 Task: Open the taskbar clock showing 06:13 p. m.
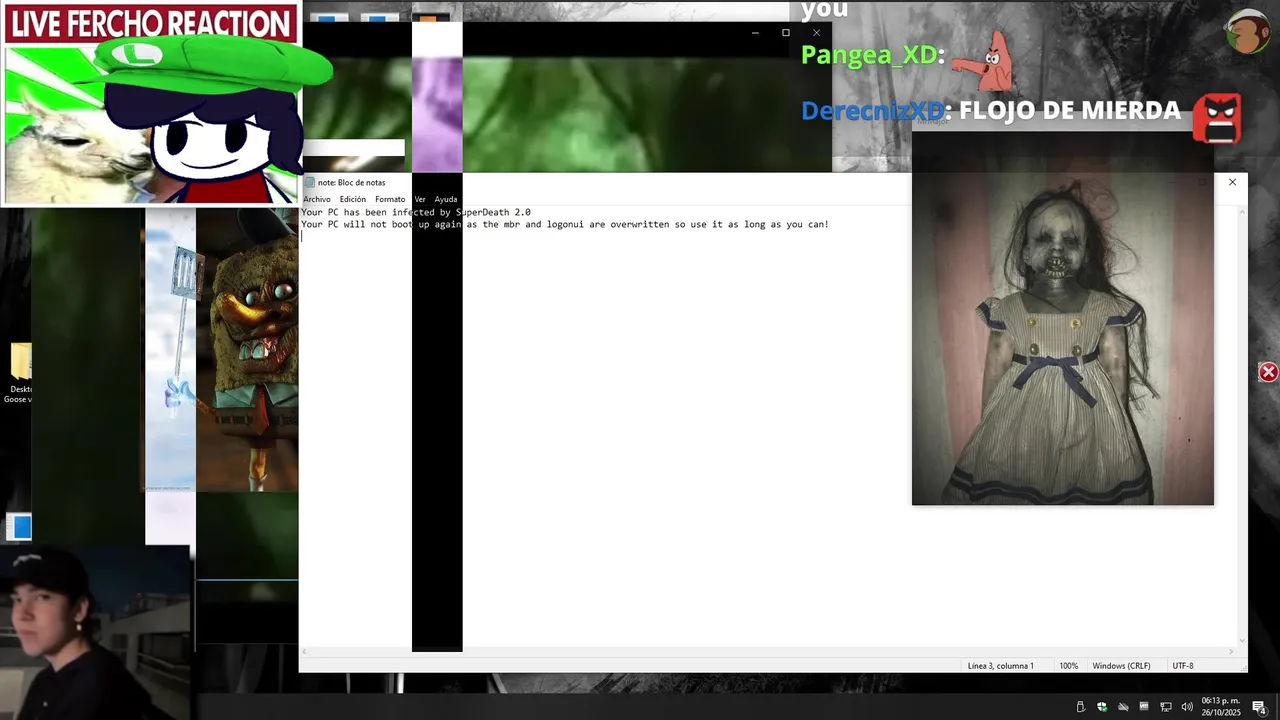pyautogui.click(x=1220, y=706)
